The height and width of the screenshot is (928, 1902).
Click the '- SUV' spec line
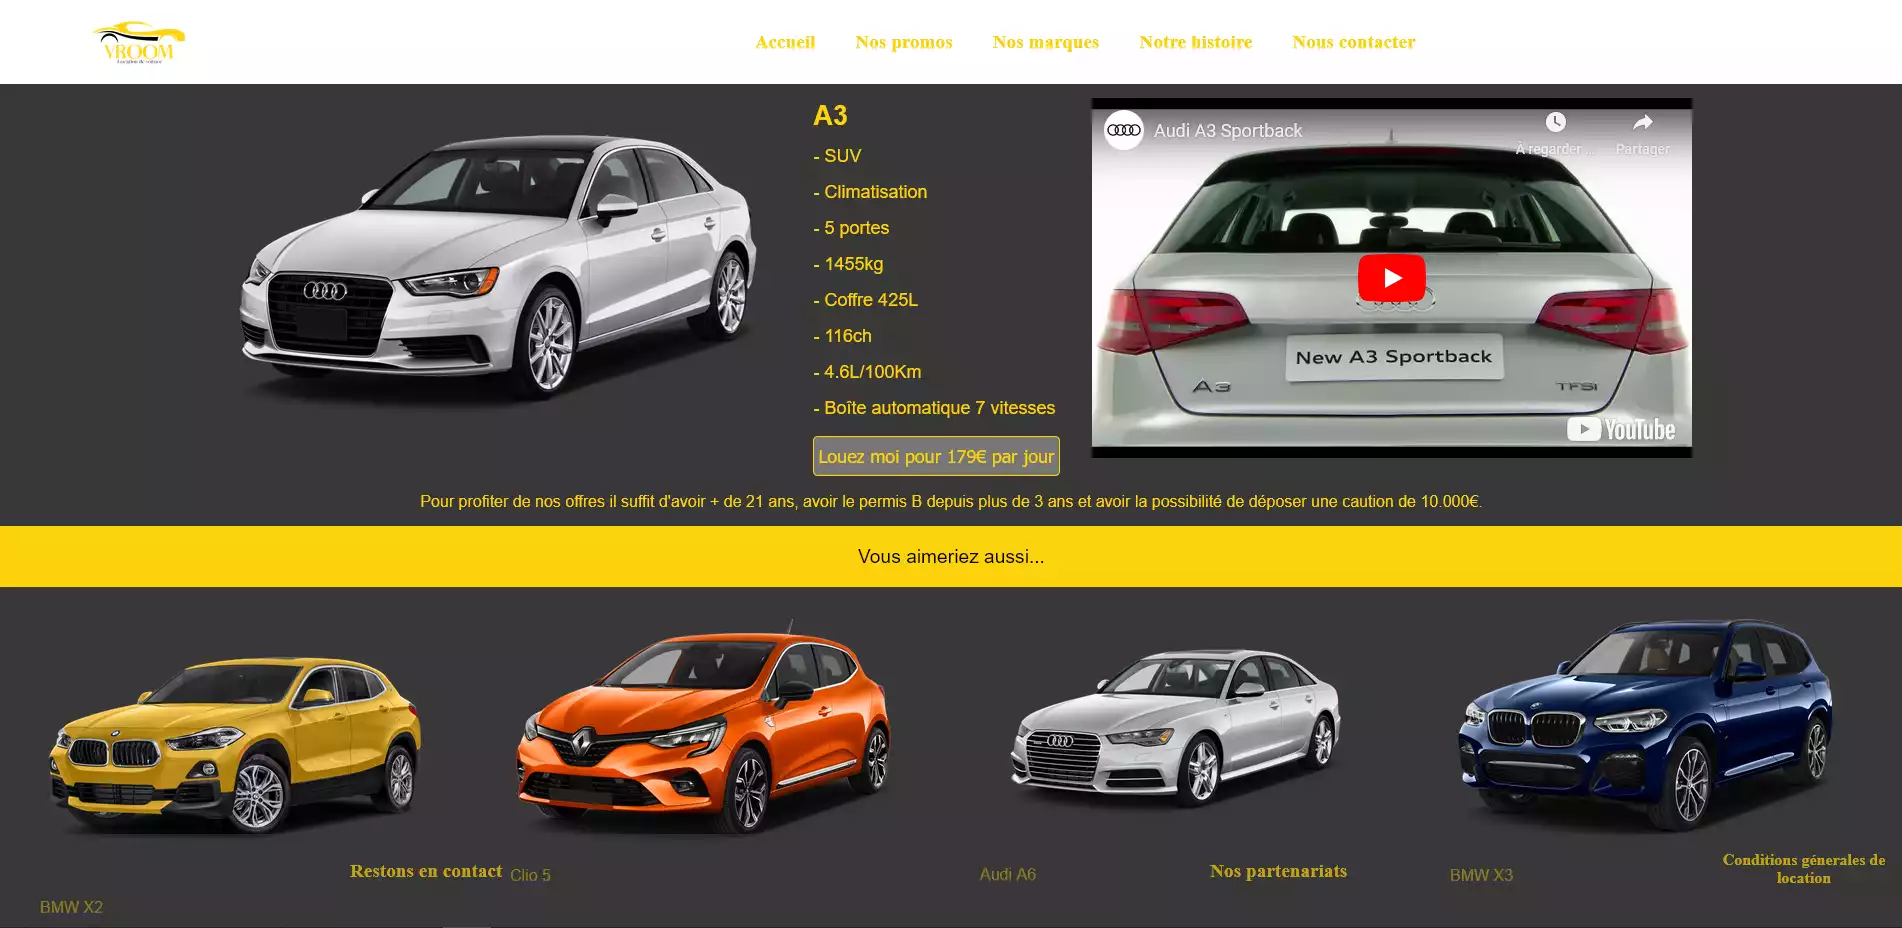click(837, 156)
